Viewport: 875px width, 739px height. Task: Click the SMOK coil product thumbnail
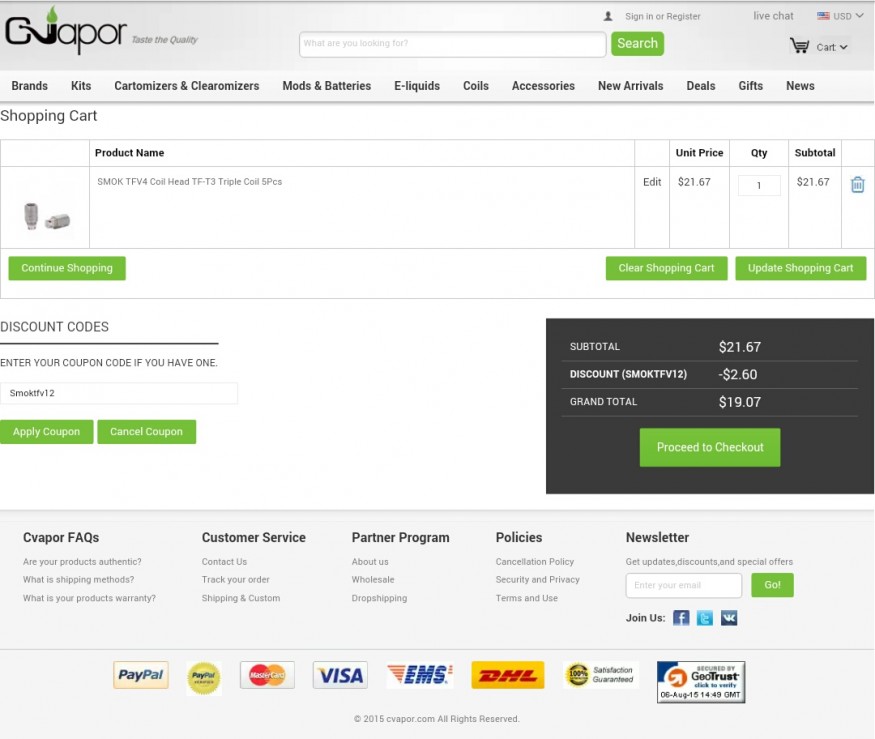[x=47, y=217]
